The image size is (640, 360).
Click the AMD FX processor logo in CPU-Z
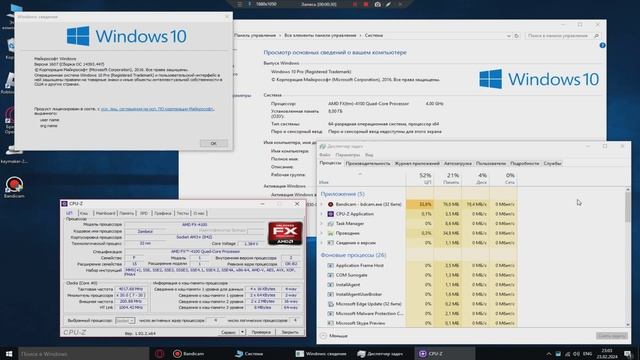tap(285, 233)
